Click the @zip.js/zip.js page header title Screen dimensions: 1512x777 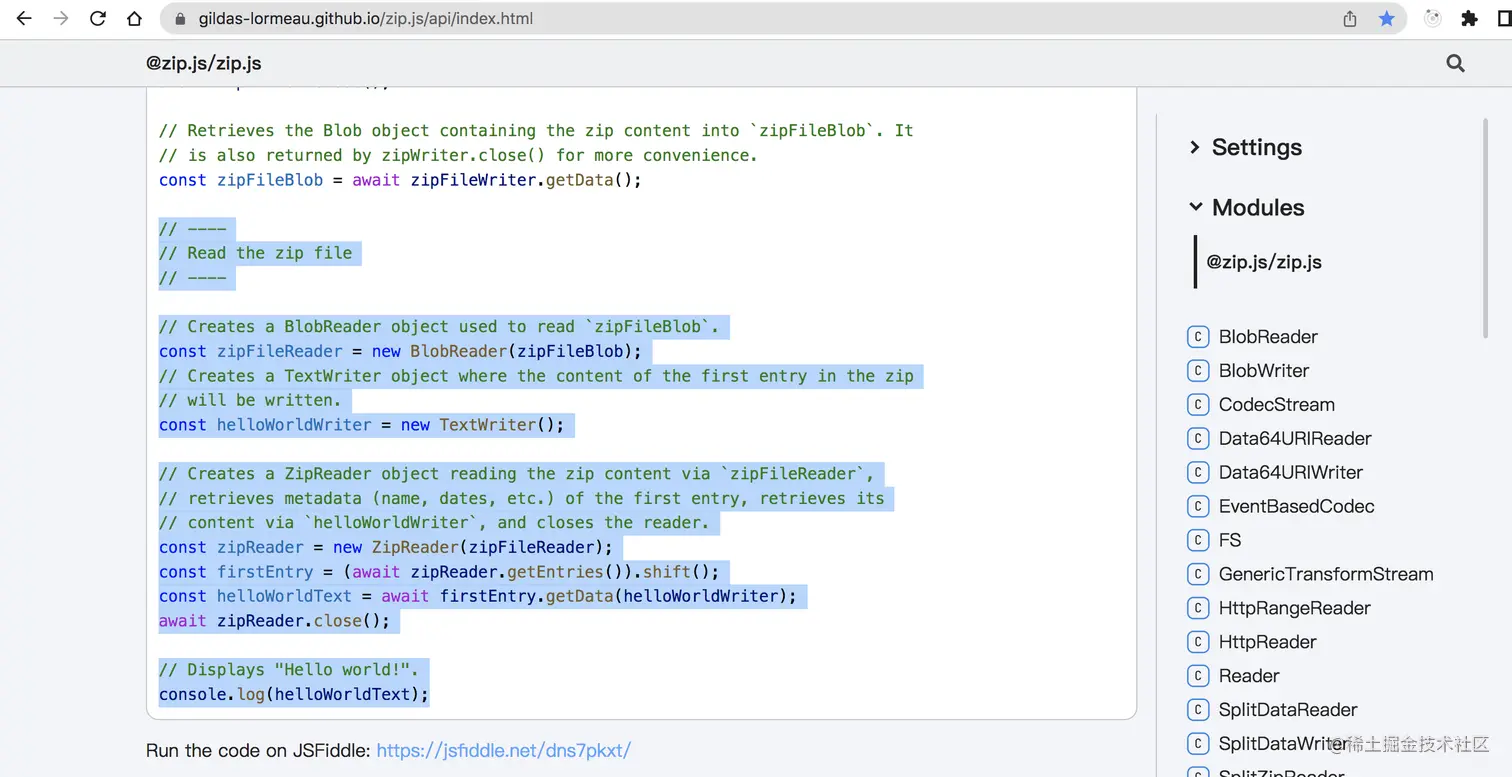204,63
